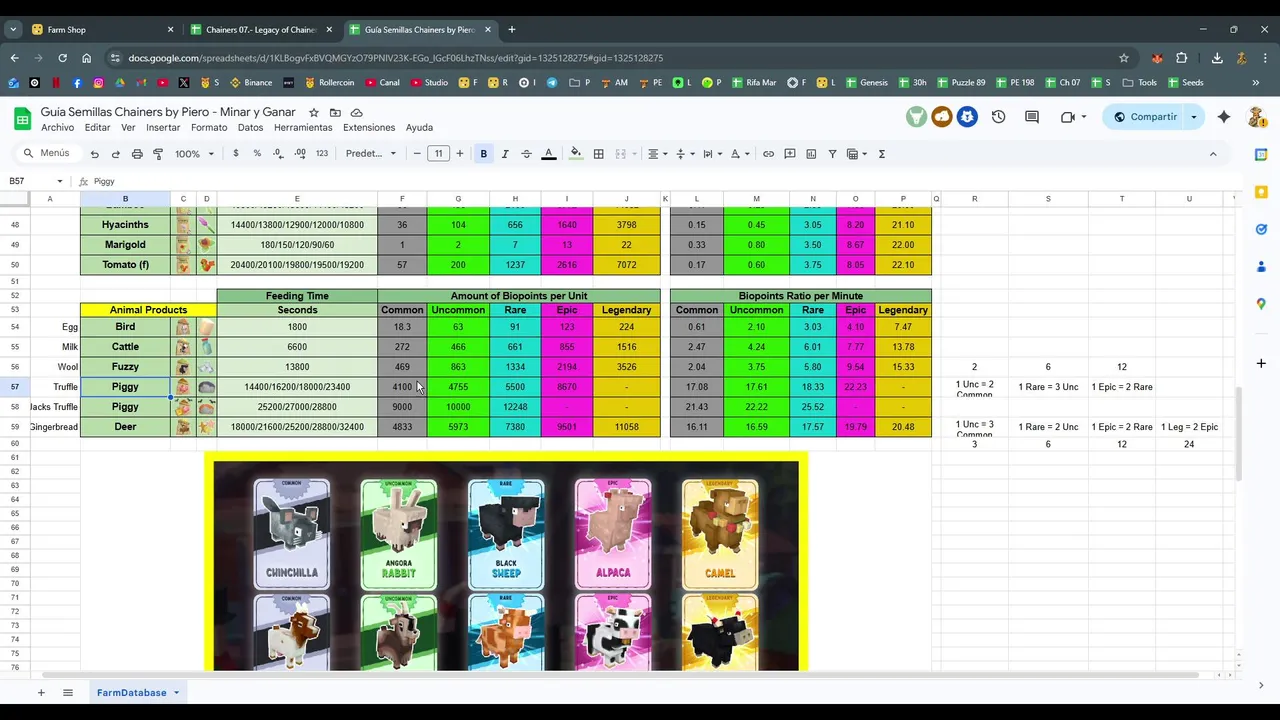Decrease decimal places icon

(x=278, y=154)
